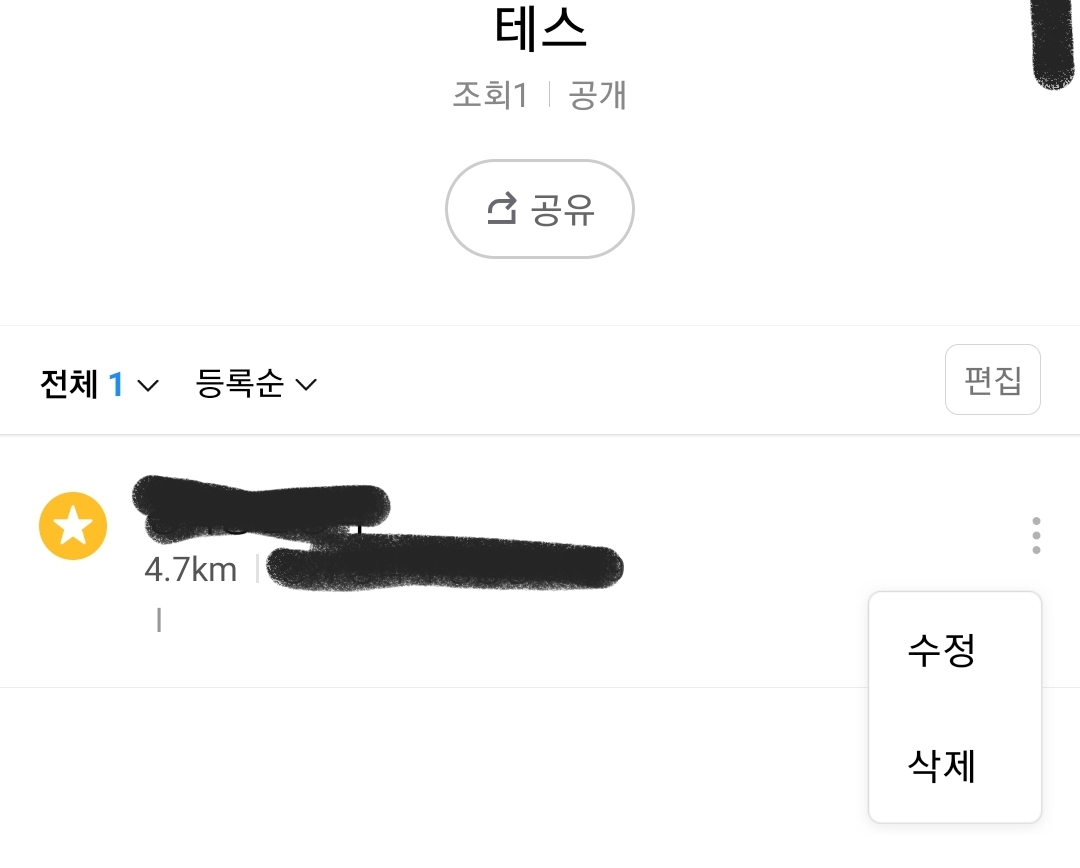Toggle the 공개 public visibility setting
Screen dimensions: 1080x868
[x=596, y=96]
